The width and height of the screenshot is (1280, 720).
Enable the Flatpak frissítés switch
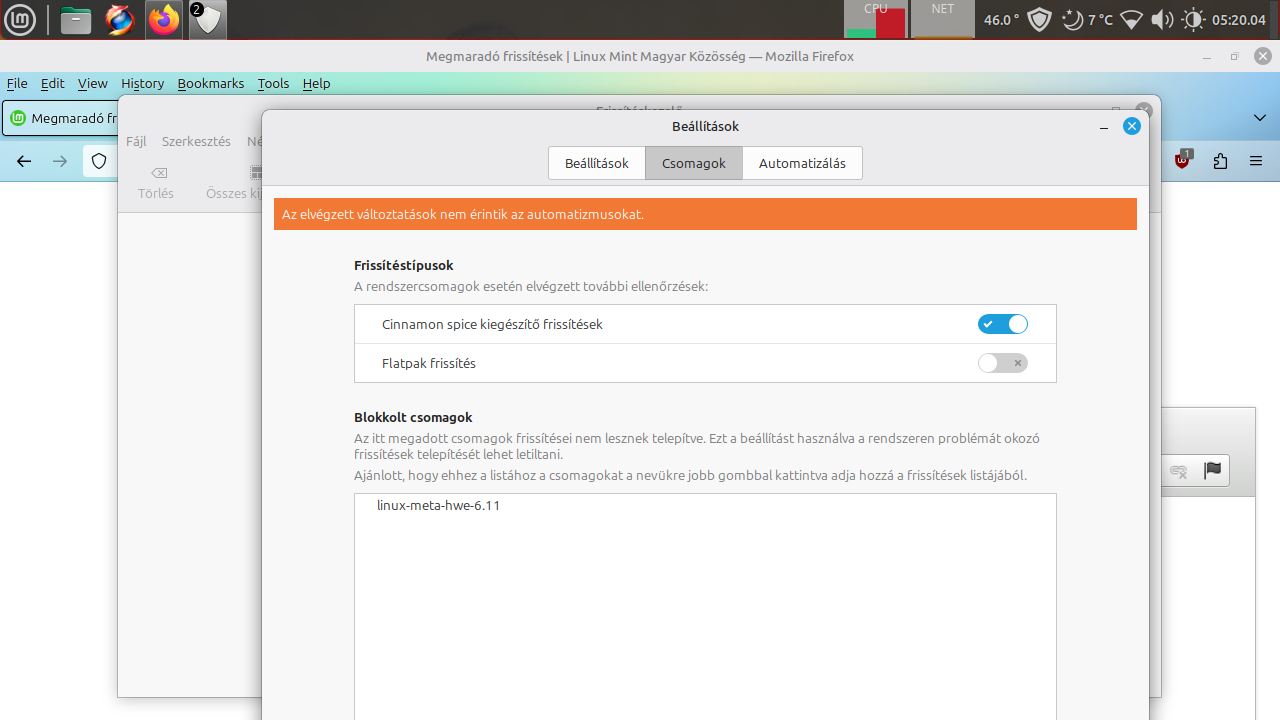[x=1002, y=363]
